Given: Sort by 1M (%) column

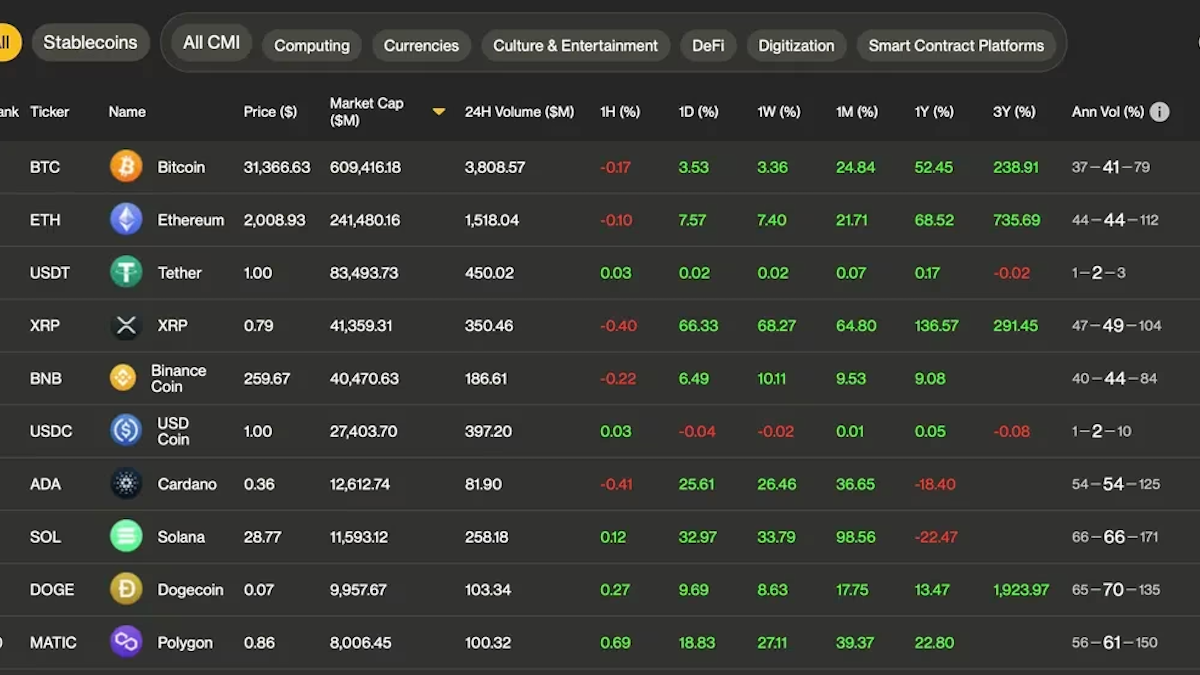Looking at the screenshot, I should pos(857,112).
